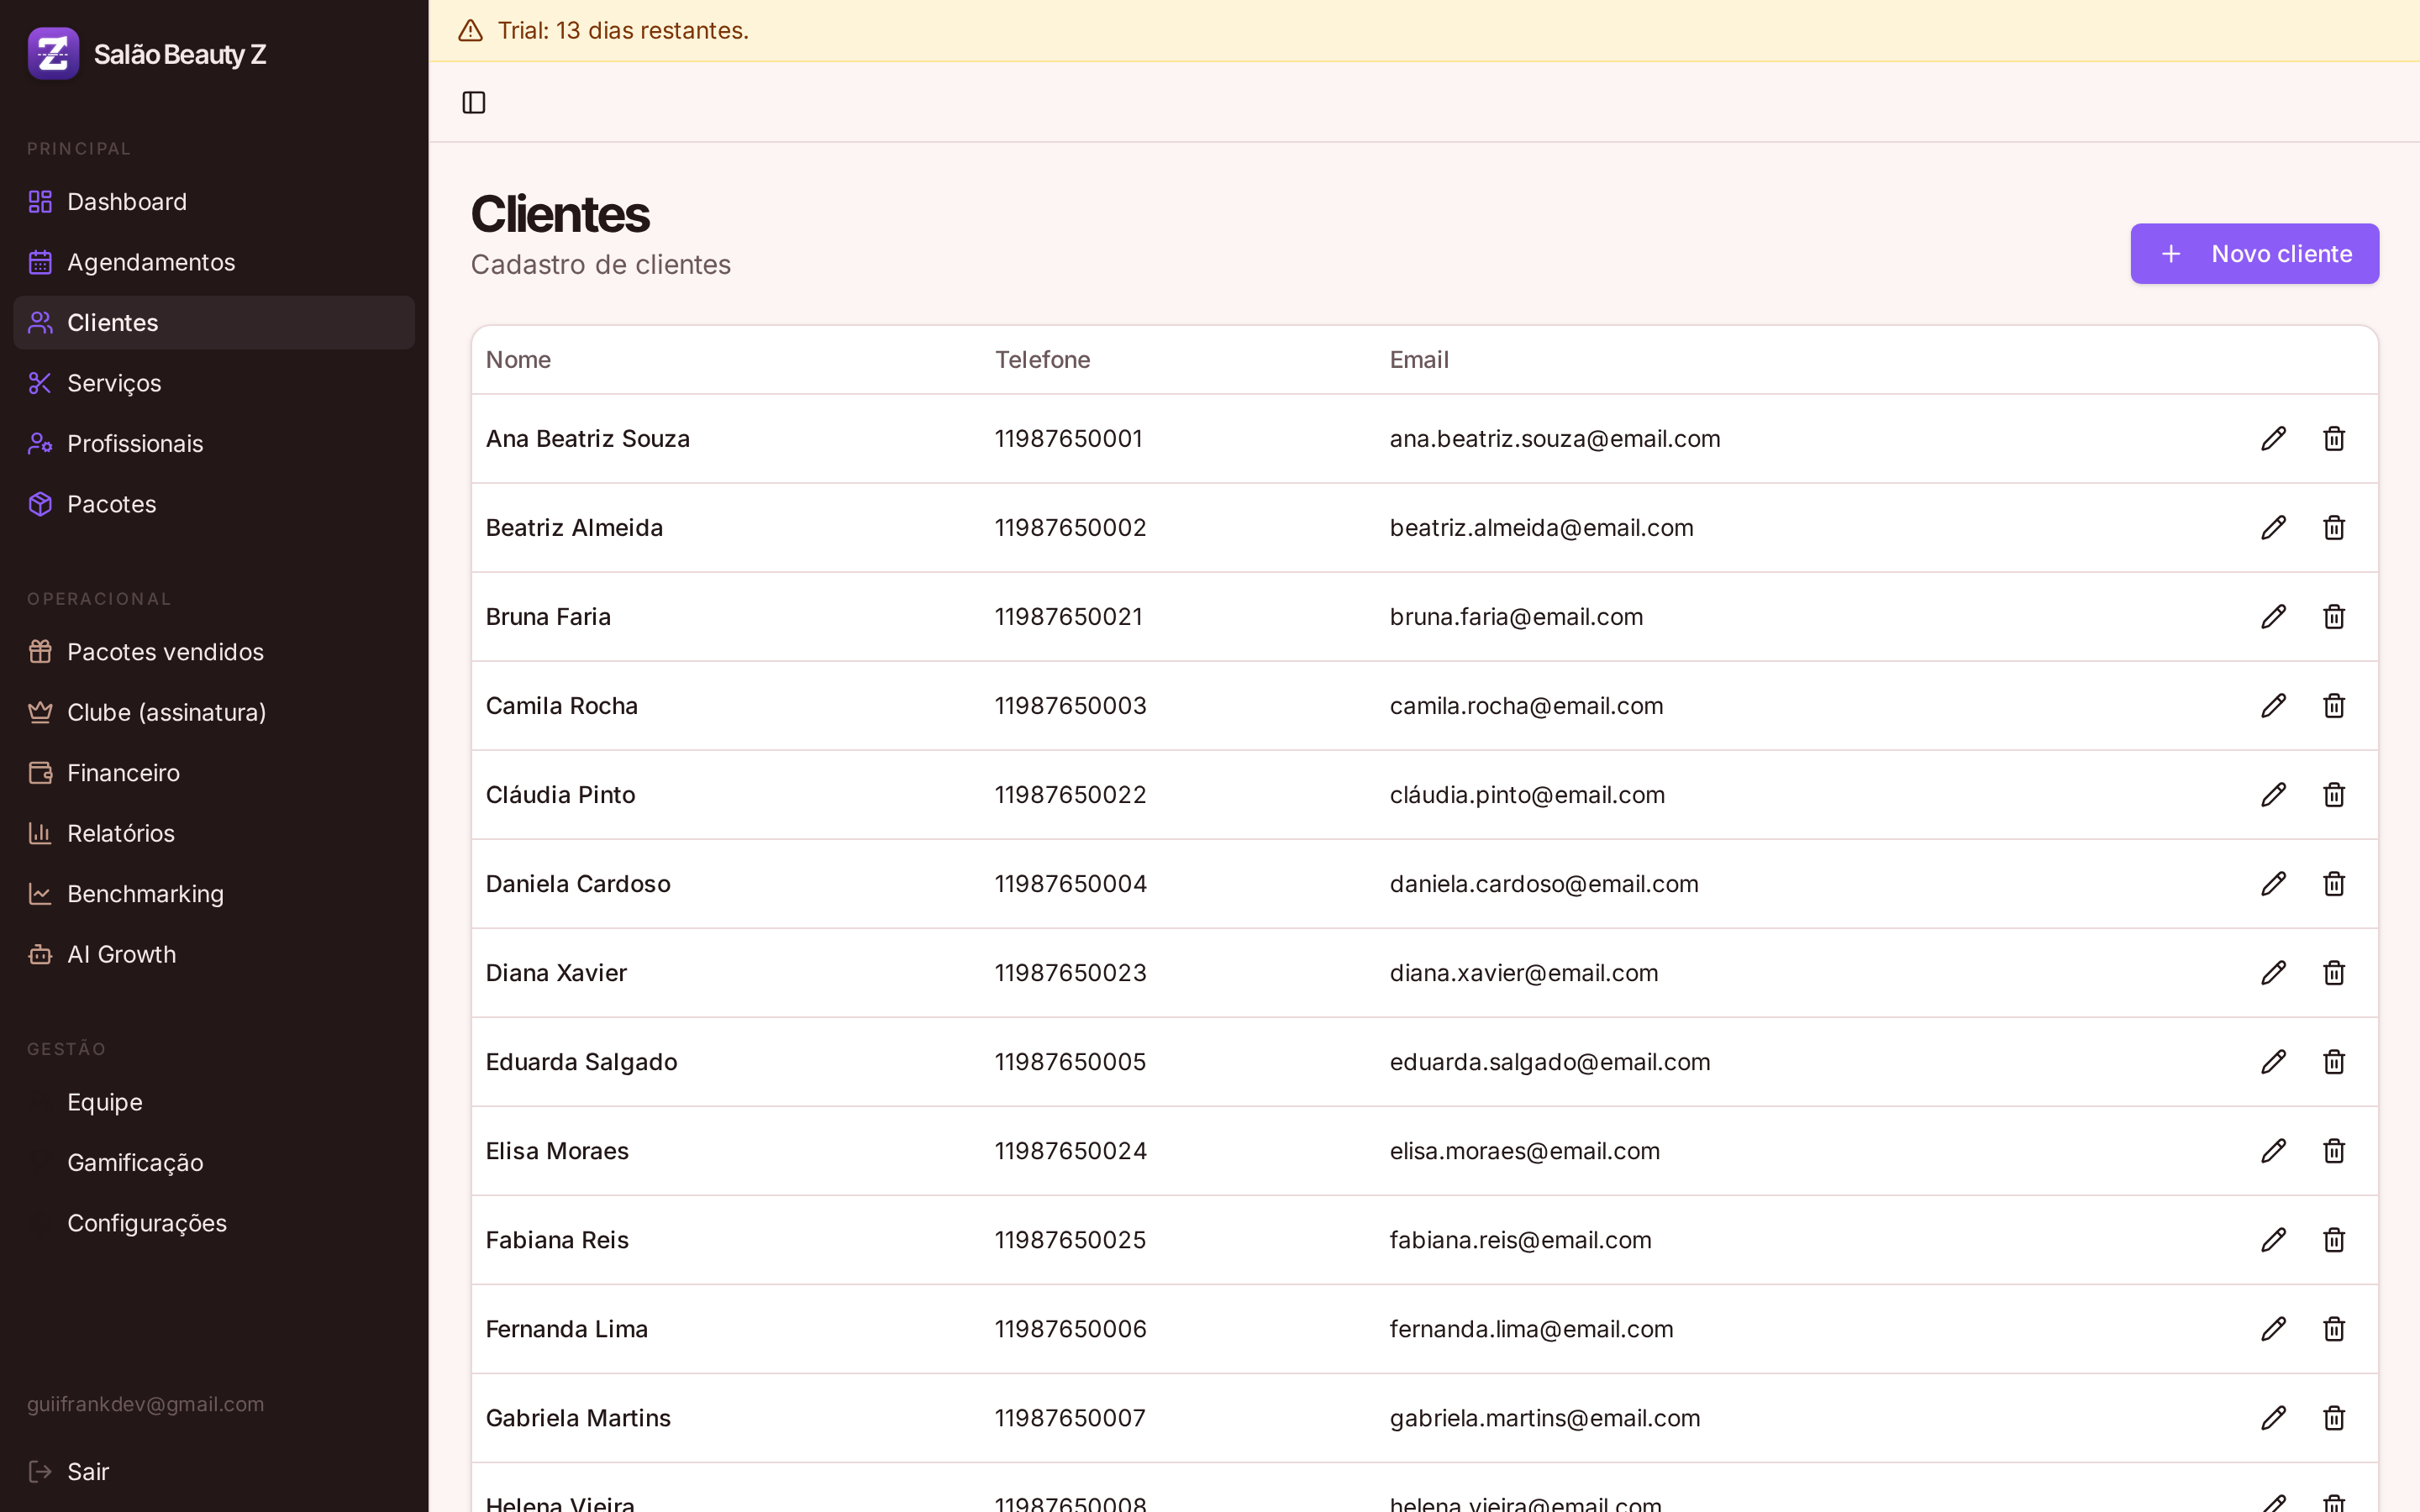Image resolution: width=2420 pixels, height=1512 pixels.
Task: Edit client Bruna Faria
Action: pos(2273,616)
